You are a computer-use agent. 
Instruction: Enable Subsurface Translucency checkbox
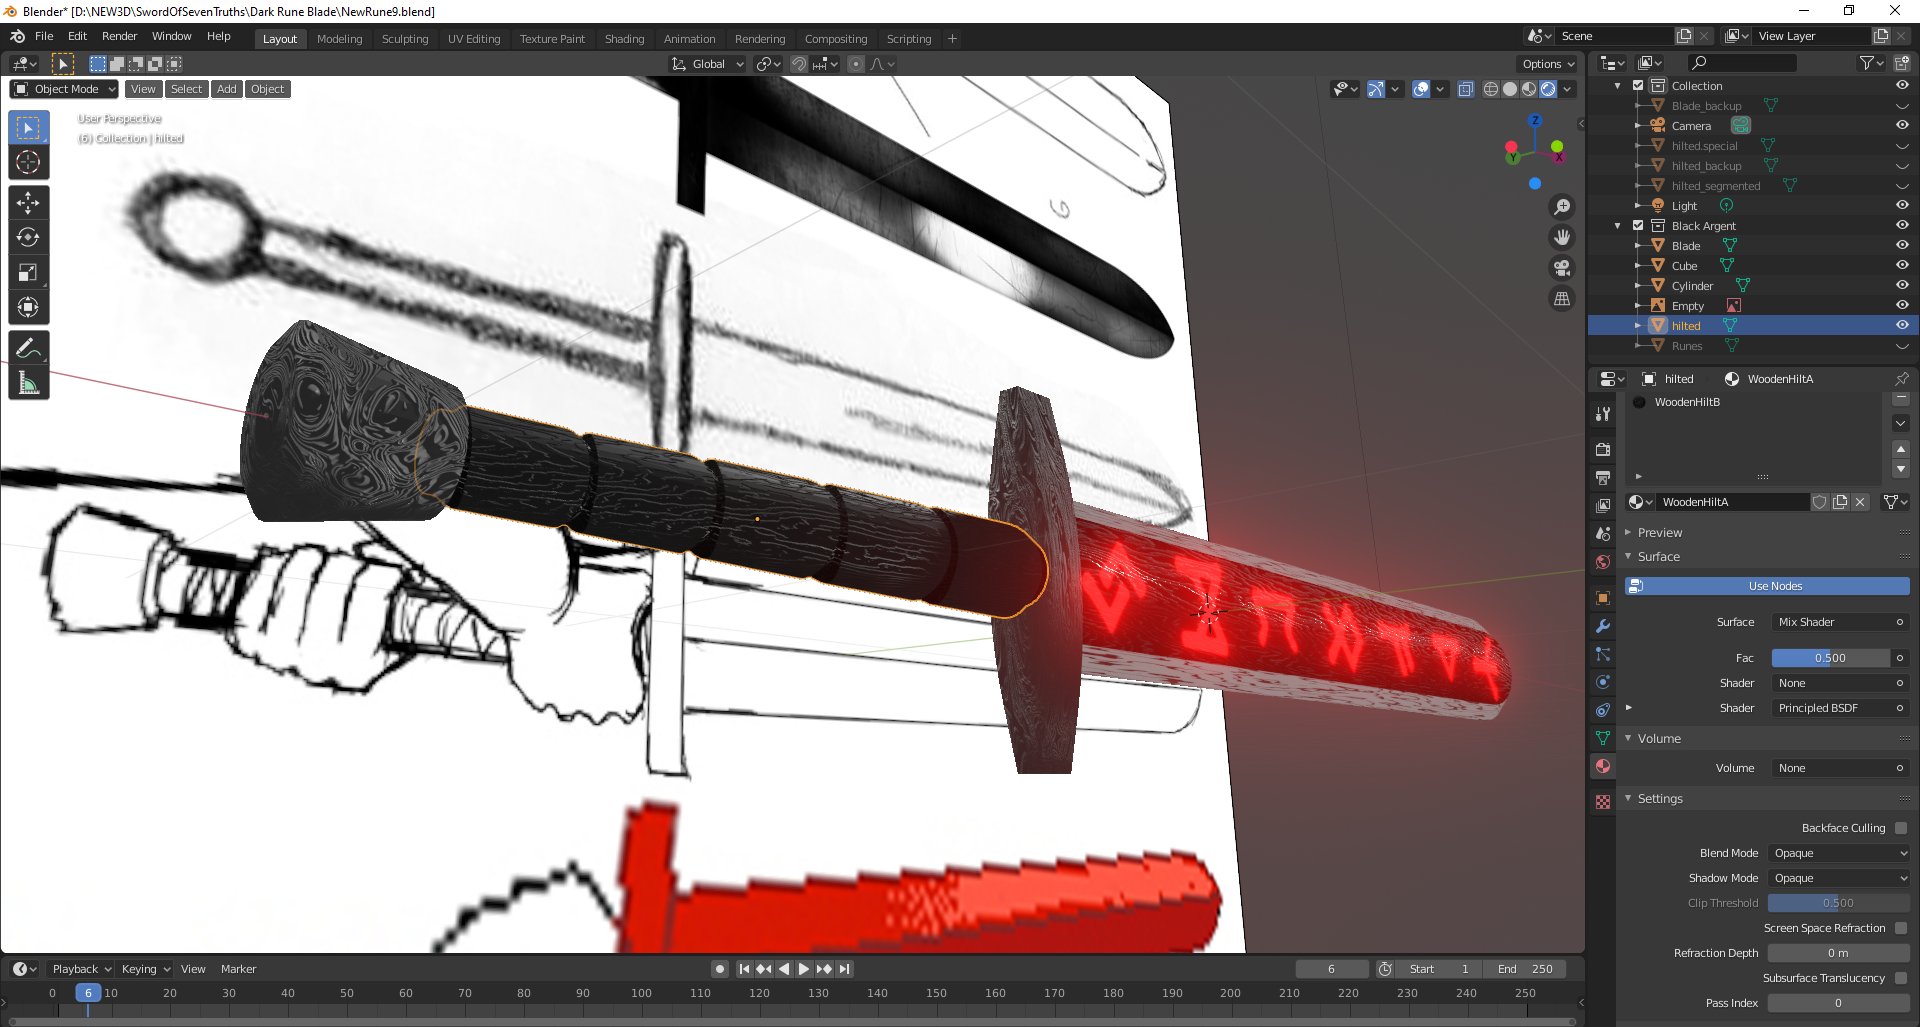(x=1901, y=978)
